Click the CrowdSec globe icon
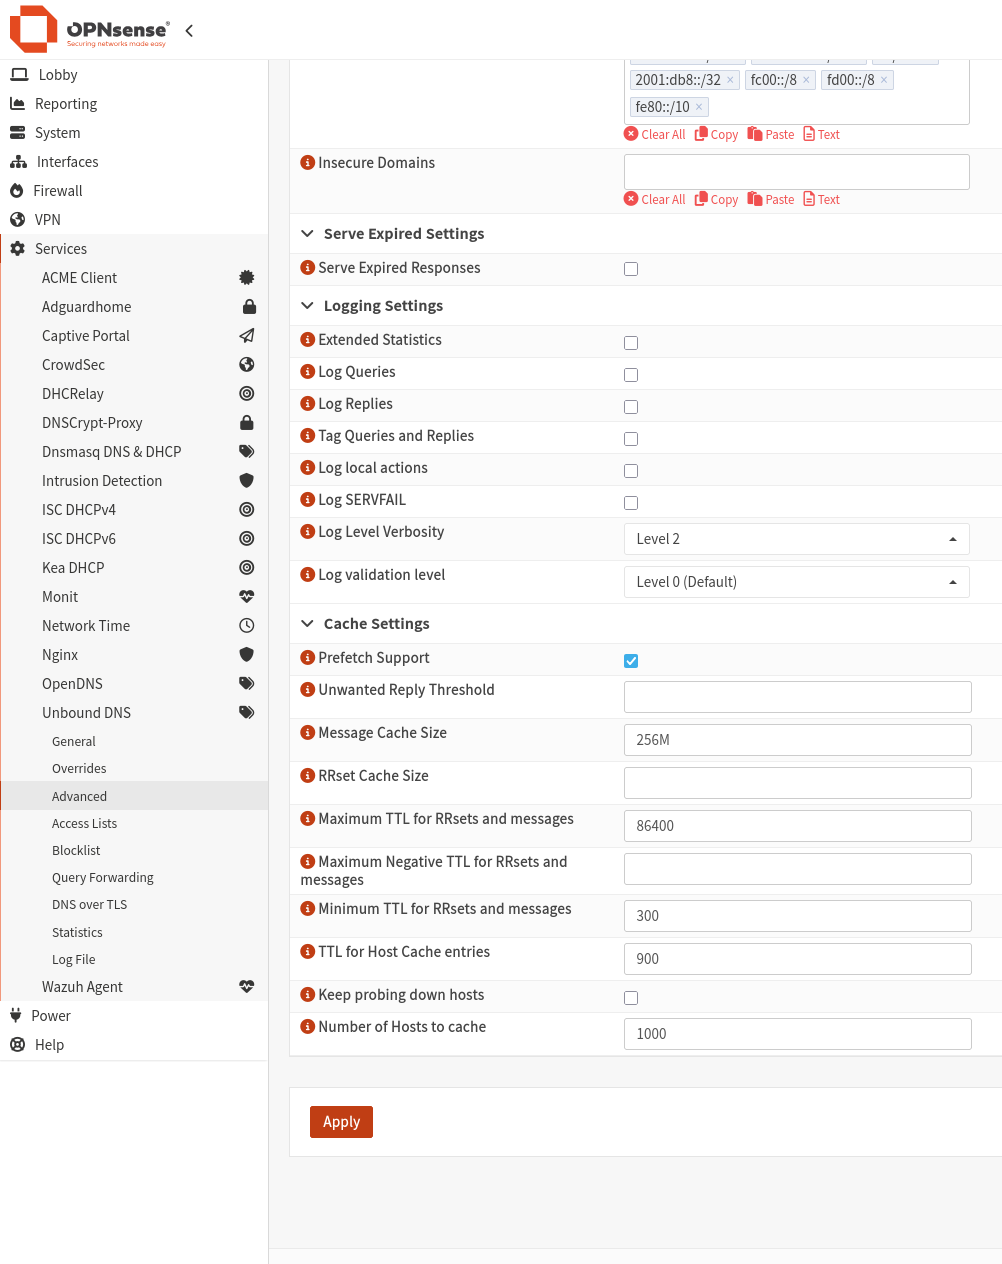Screen dimensions: 1002x1264 247,365
